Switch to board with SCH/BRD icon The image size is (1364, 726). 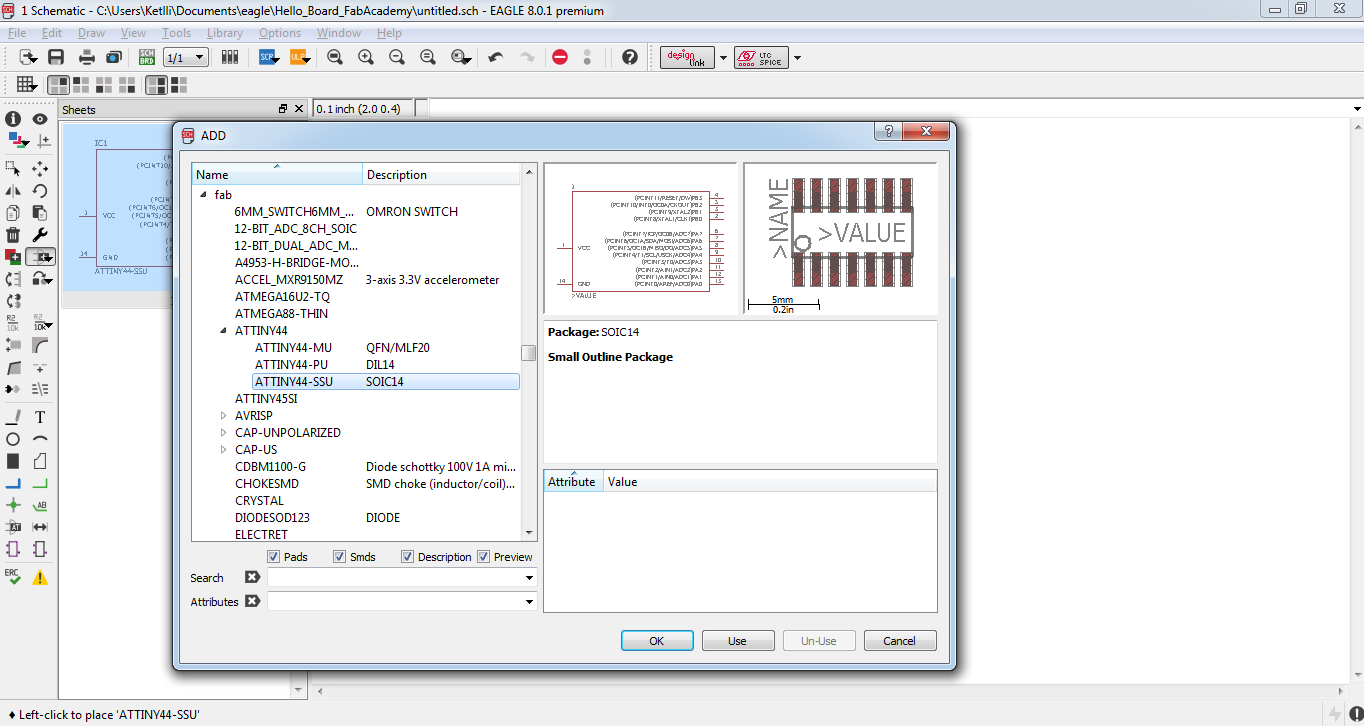tap(146, 57)
